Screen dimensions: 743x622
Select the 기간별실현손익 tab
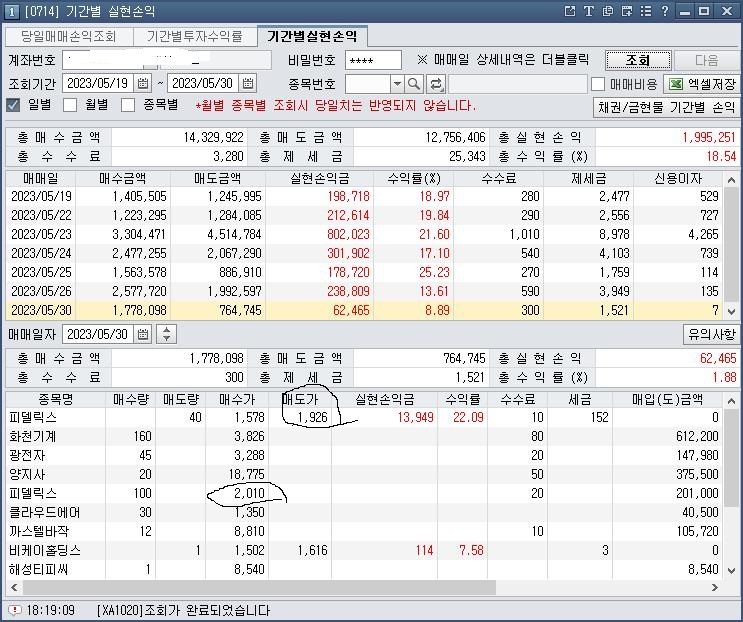[312, 36]
